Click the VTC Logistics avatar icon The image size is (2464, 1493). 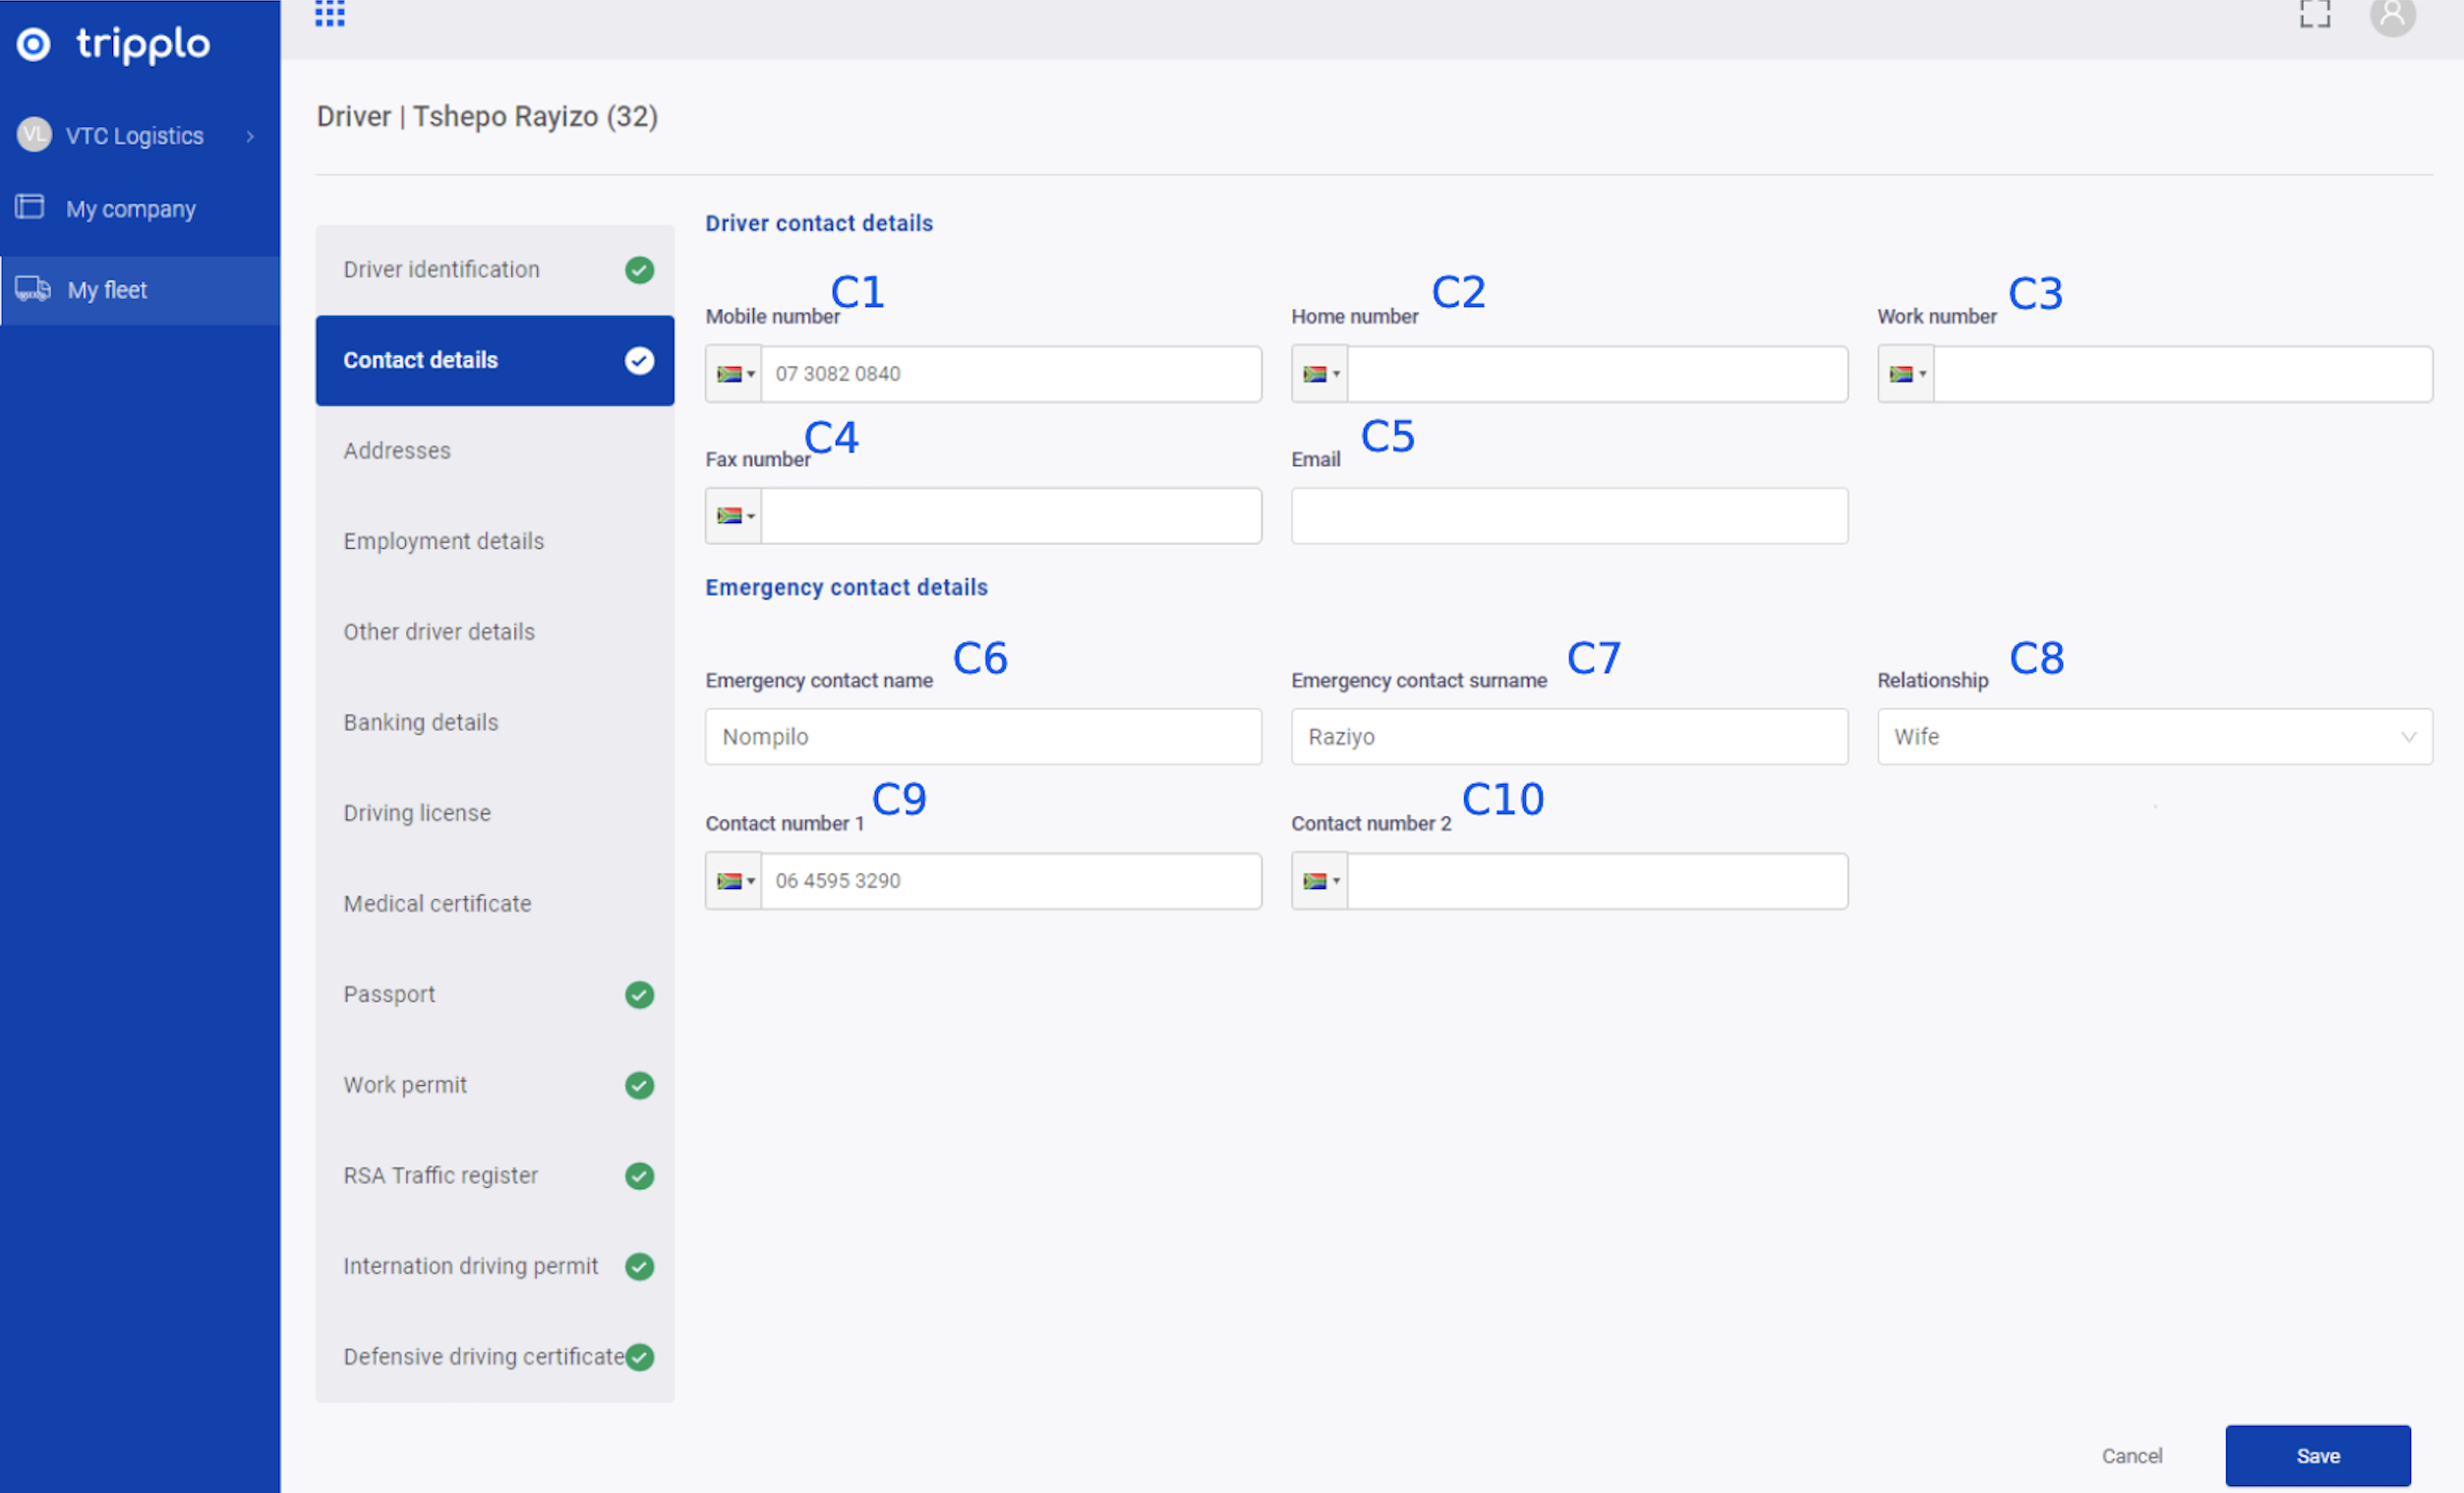[x=34, y=134]
